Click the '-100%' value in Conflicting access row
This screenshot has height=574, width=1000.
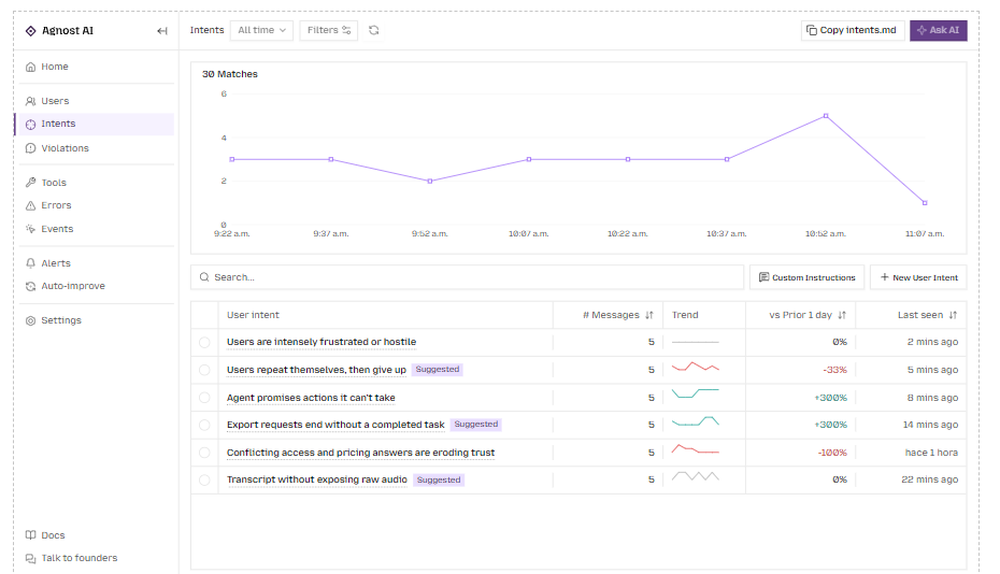point(832,453)
